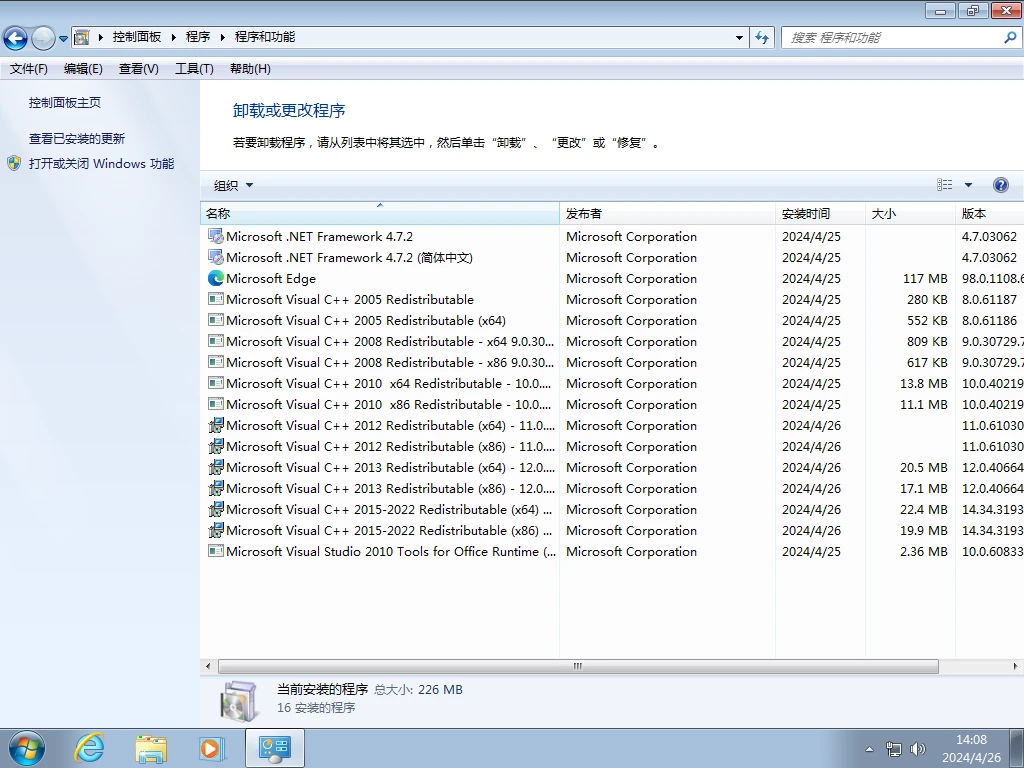Select Visual C++ 2012 (x64) icon

click(216, 425)
